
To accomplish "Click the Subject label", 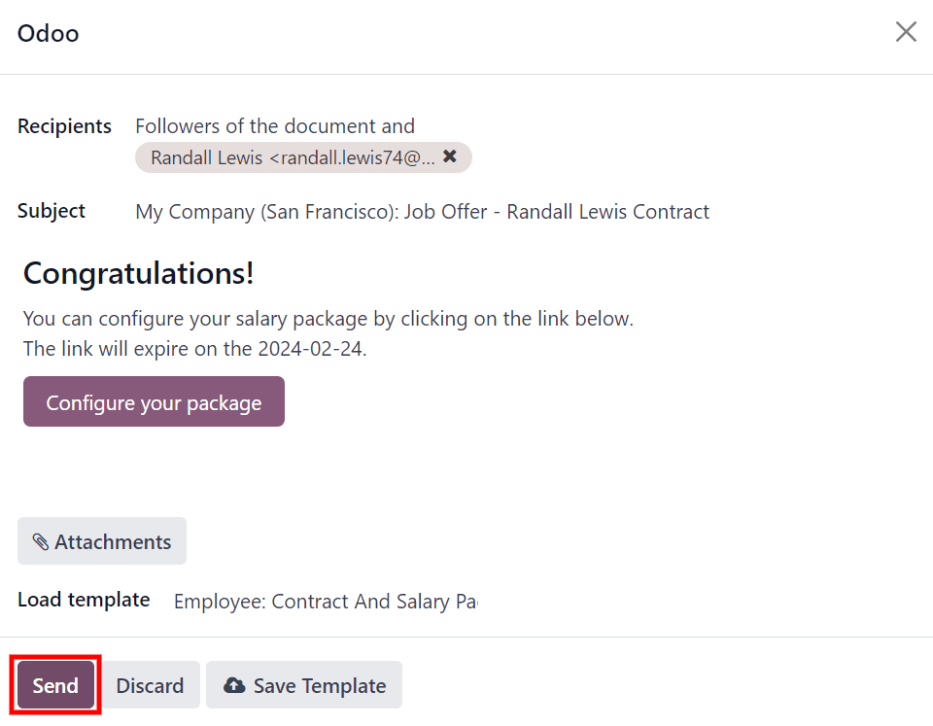I will [x=51, y=211].
